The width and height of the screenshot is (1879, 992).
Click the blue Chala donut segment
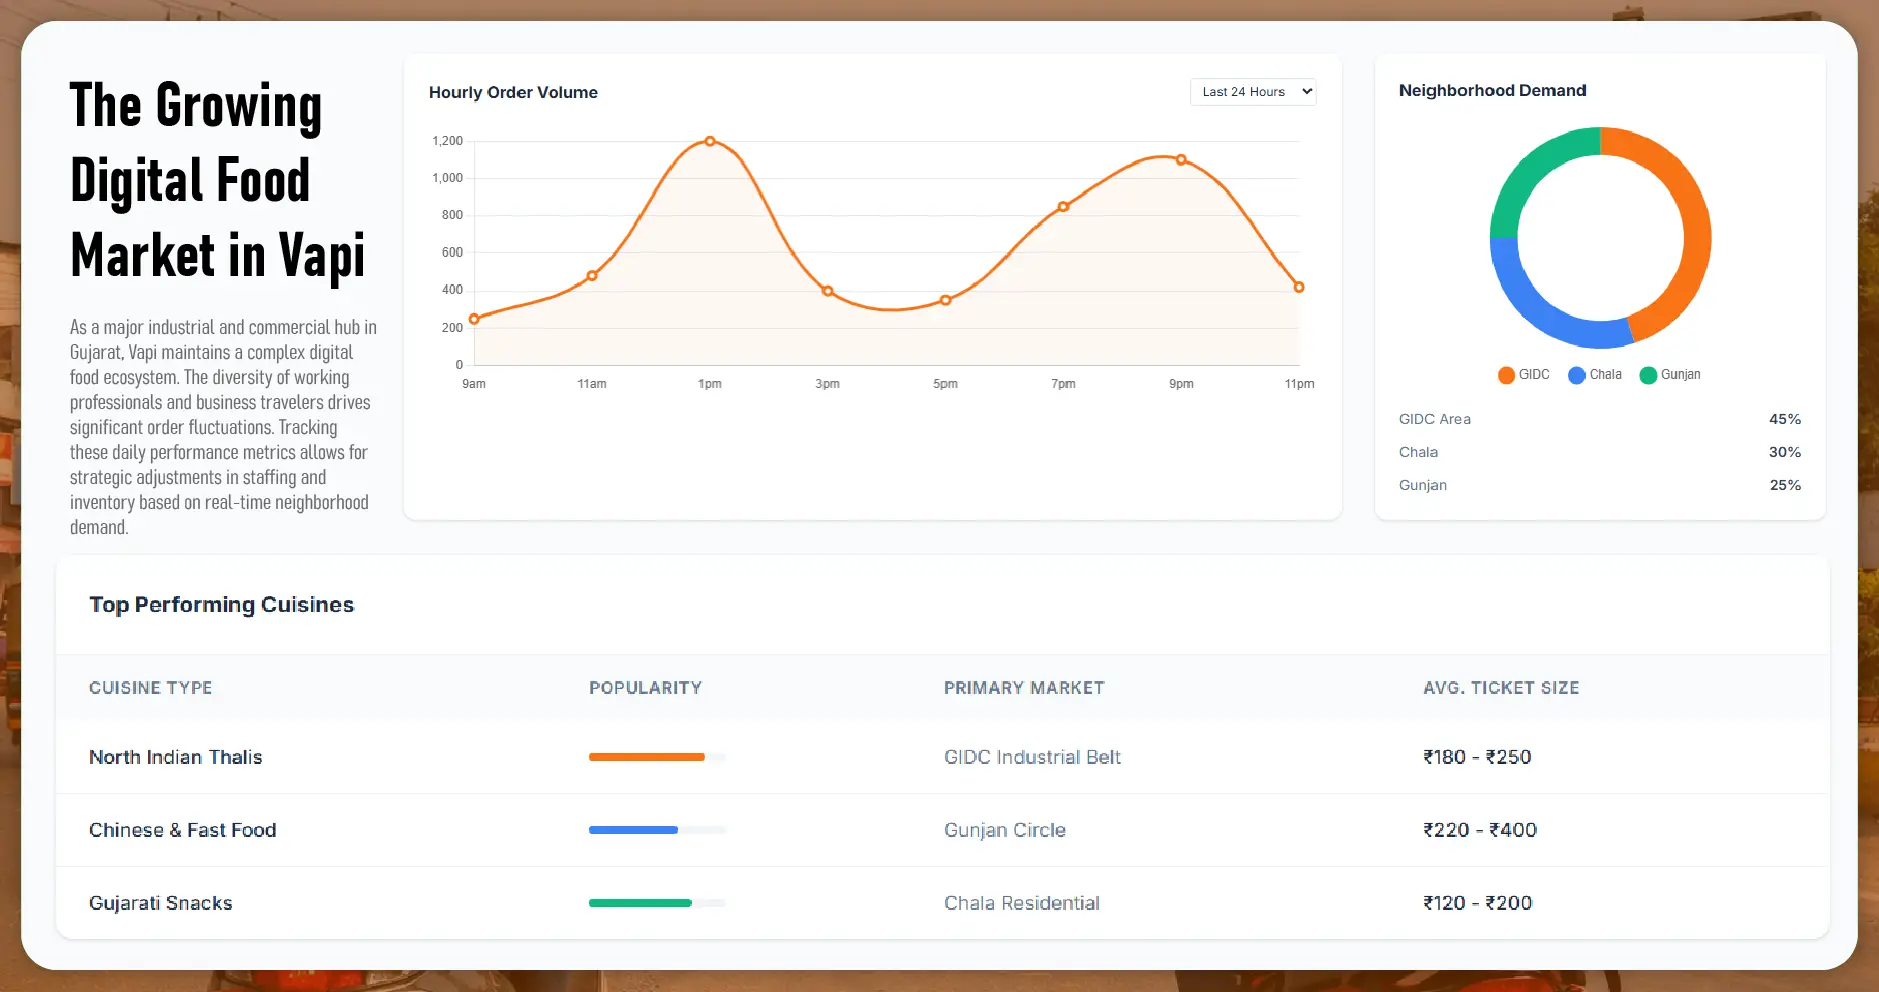click(x=1540, y=311)
